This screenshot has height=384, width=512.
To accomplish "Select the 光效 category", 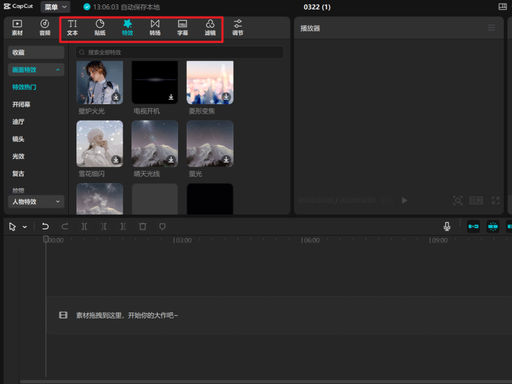I will click(18, 156).
